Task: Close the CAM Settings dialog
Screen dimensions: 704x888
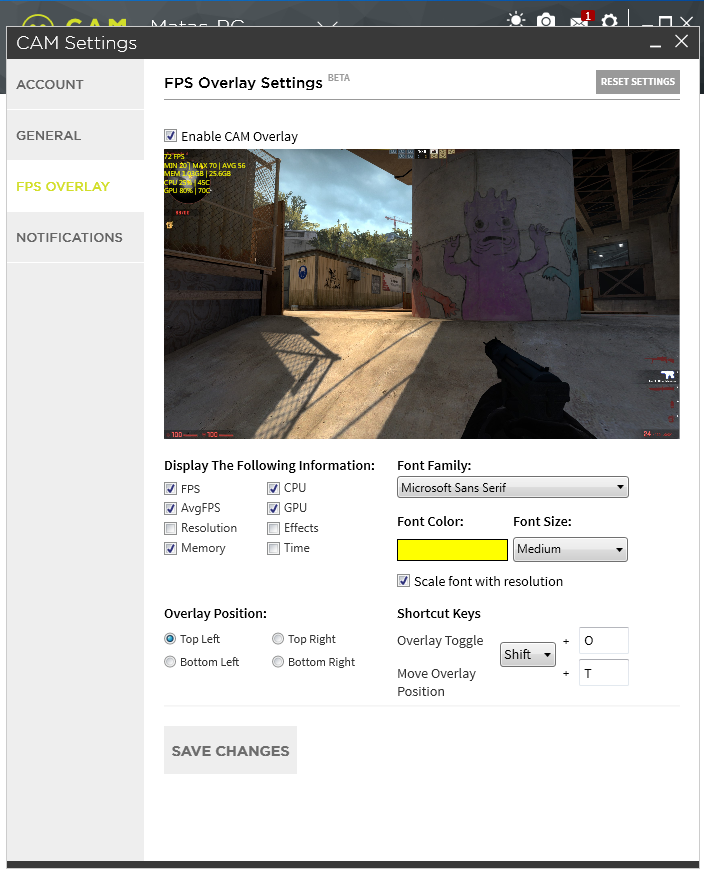Action: (681, 41)
